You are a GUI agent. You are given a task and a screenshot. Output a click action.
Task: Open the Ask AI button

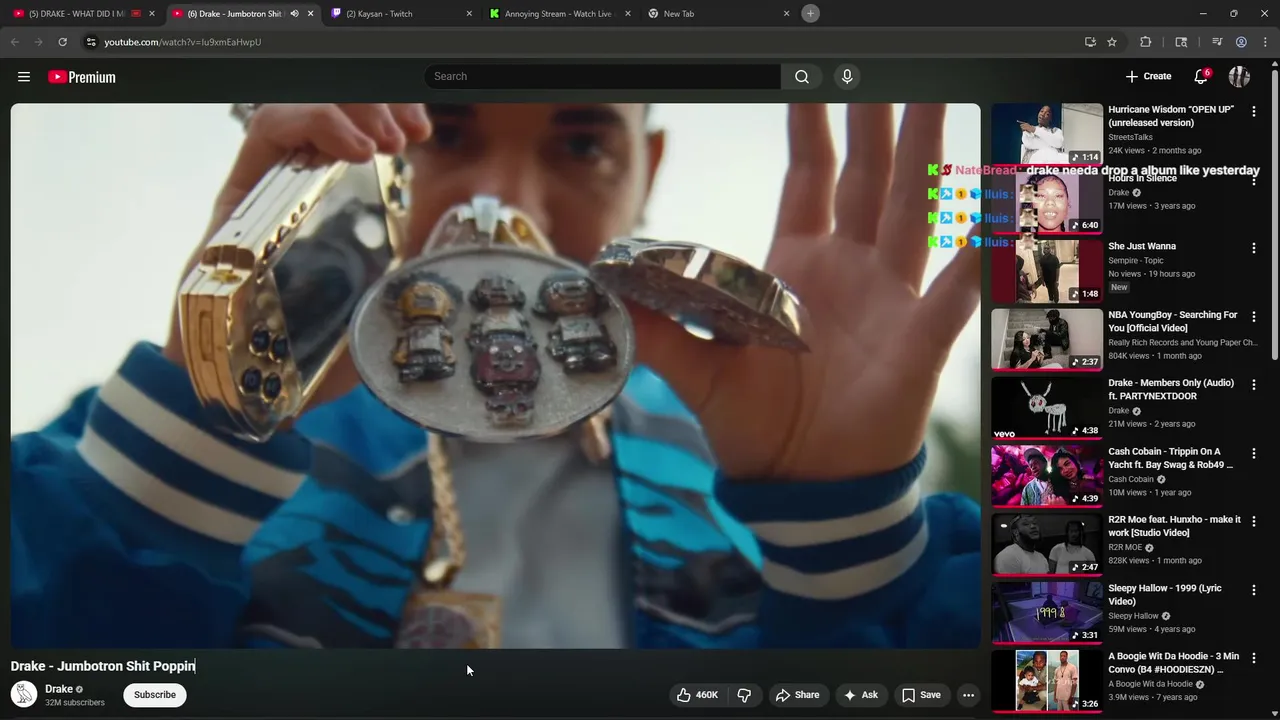coord(861,695)
